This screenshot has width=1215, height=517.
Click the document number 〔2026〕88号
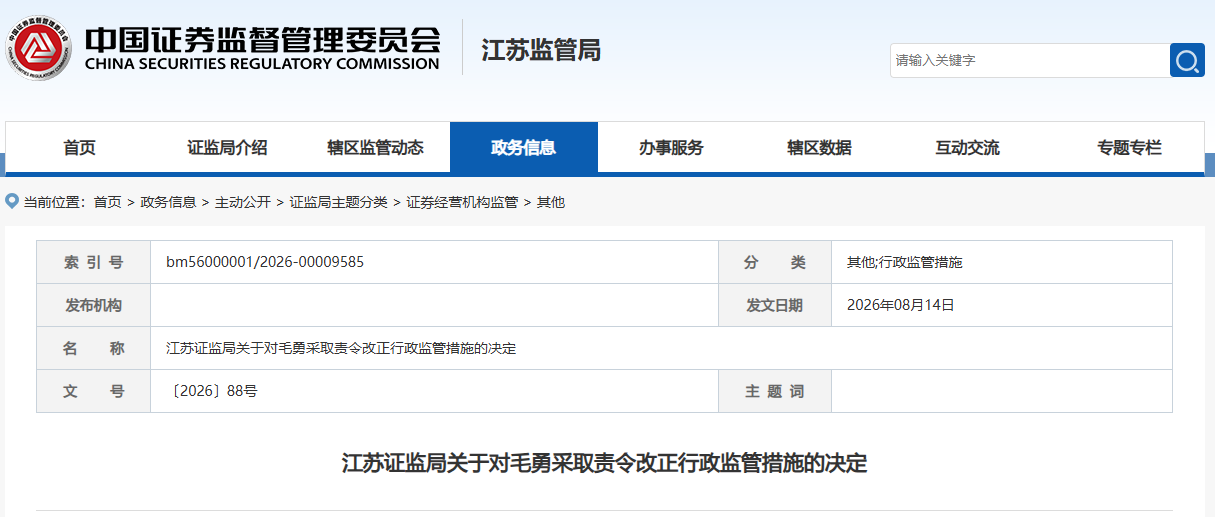point(212,391)
